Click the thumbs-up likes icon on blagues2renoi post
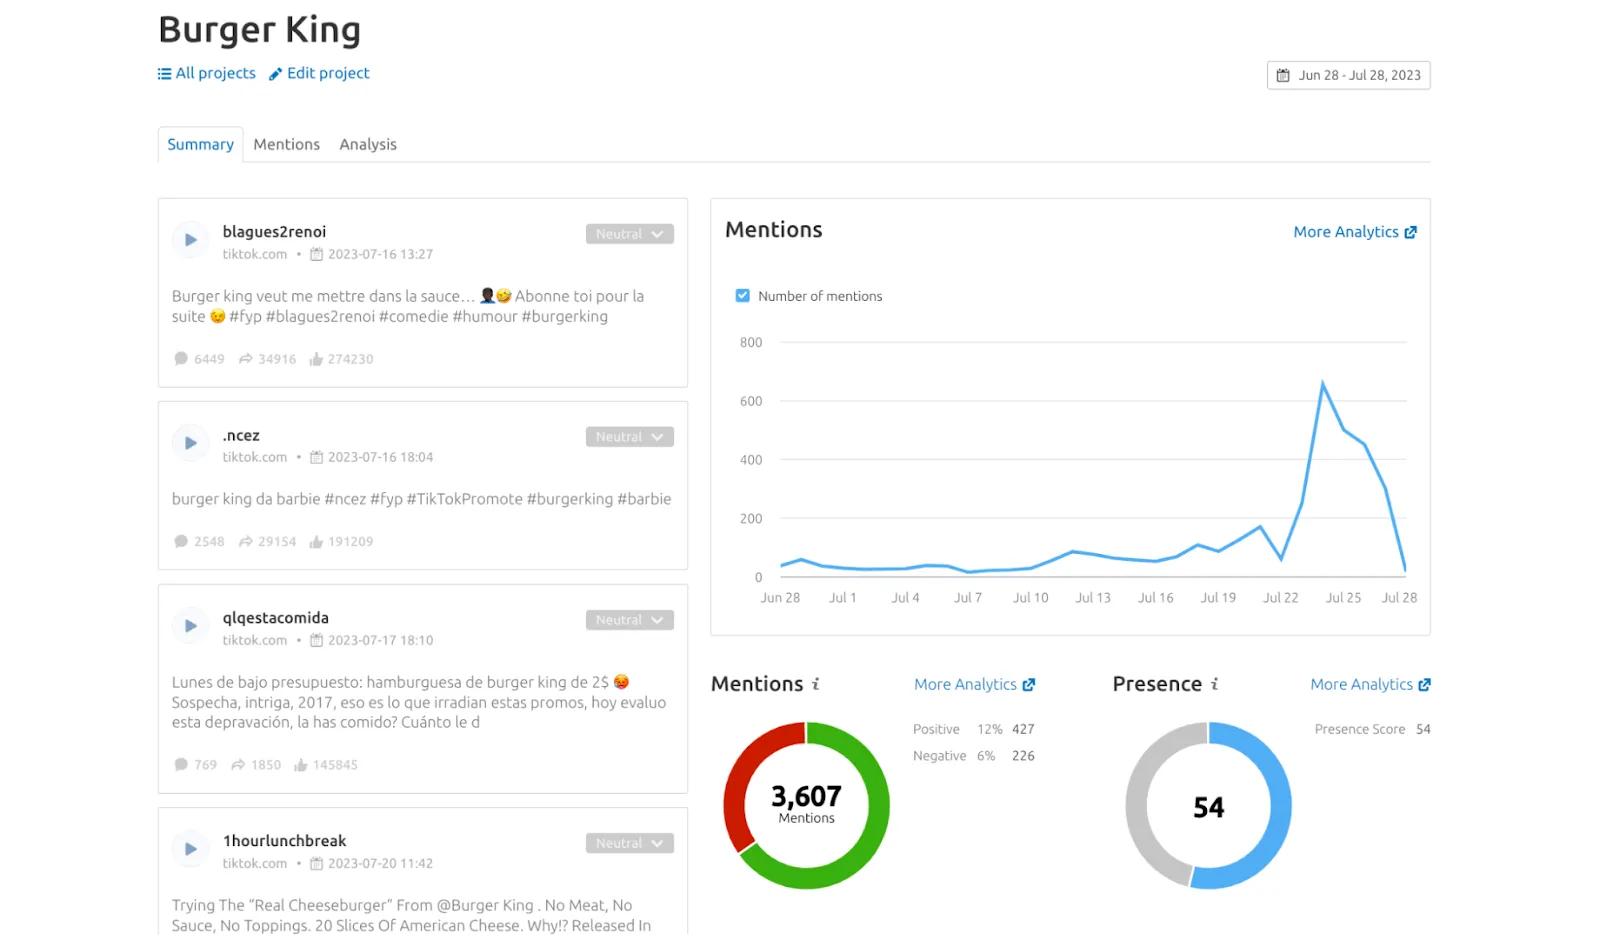Viewport: 1600px width, 935px height. click(x=316, y=359)
